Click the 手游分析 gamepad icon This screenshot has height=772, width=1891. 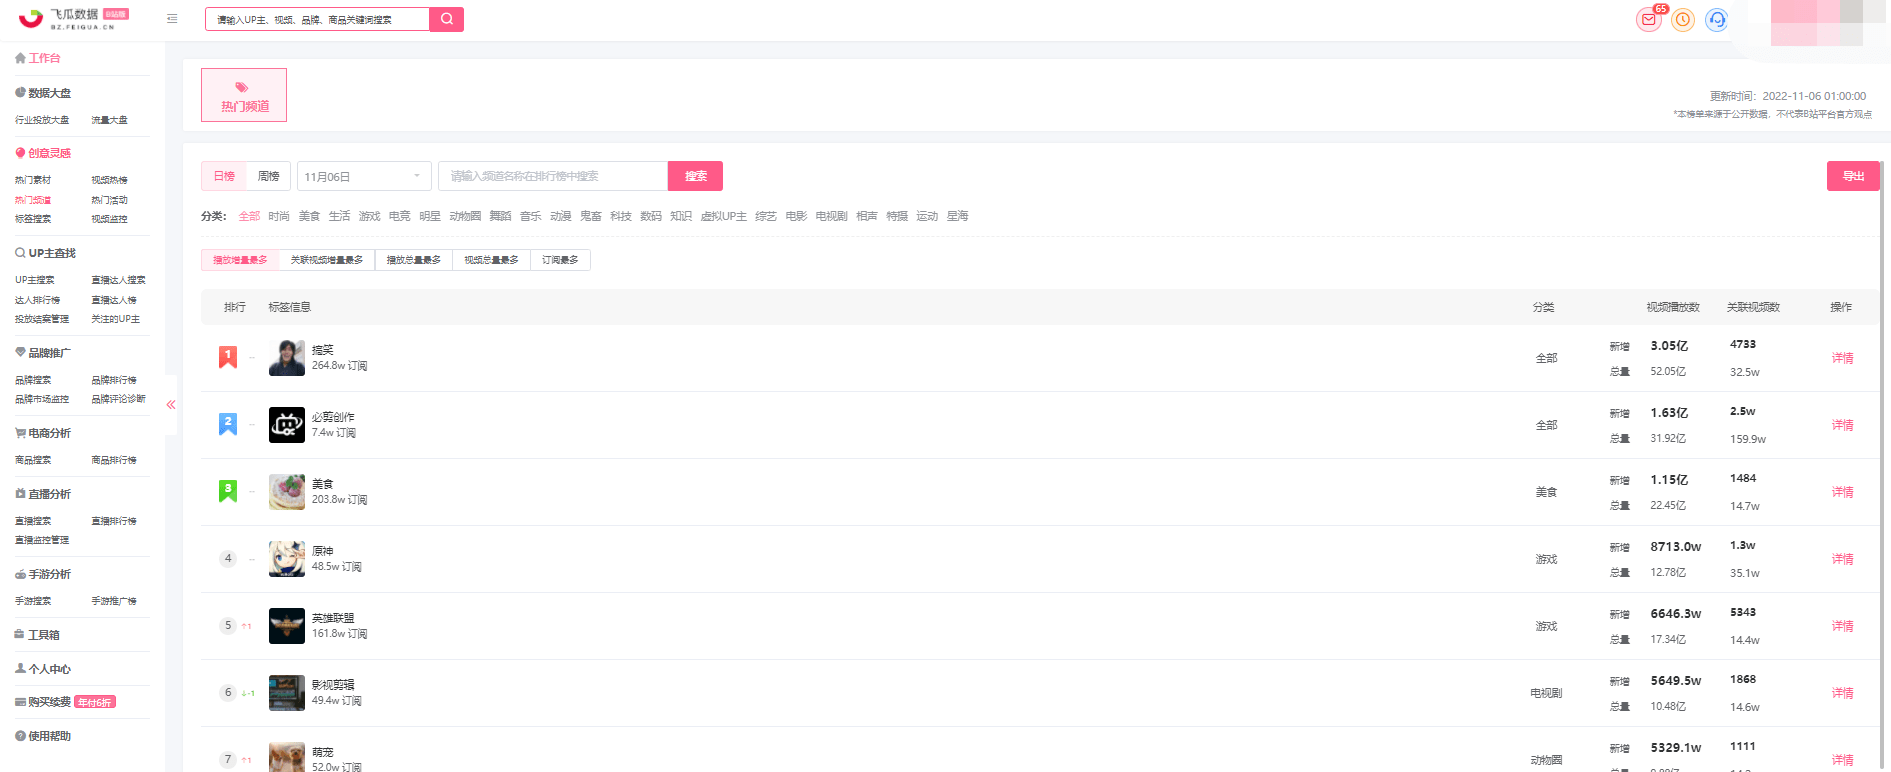click(x=20, y=574)
